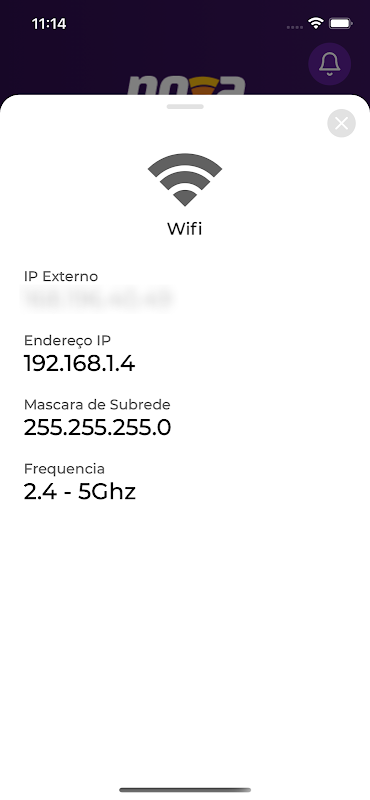Tap the Nova logo in the header
370x800 pixels.
coord(186,85)
